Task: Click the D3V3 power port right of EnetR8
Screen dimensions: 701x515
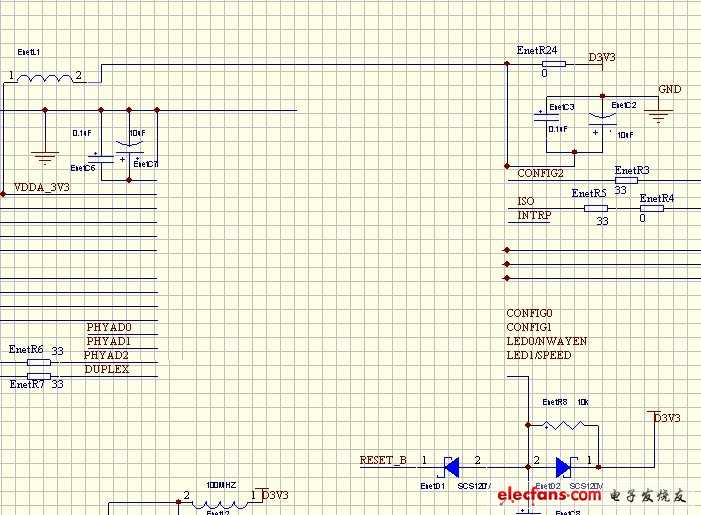Action: pyautogui.click(x=665, y=418)
